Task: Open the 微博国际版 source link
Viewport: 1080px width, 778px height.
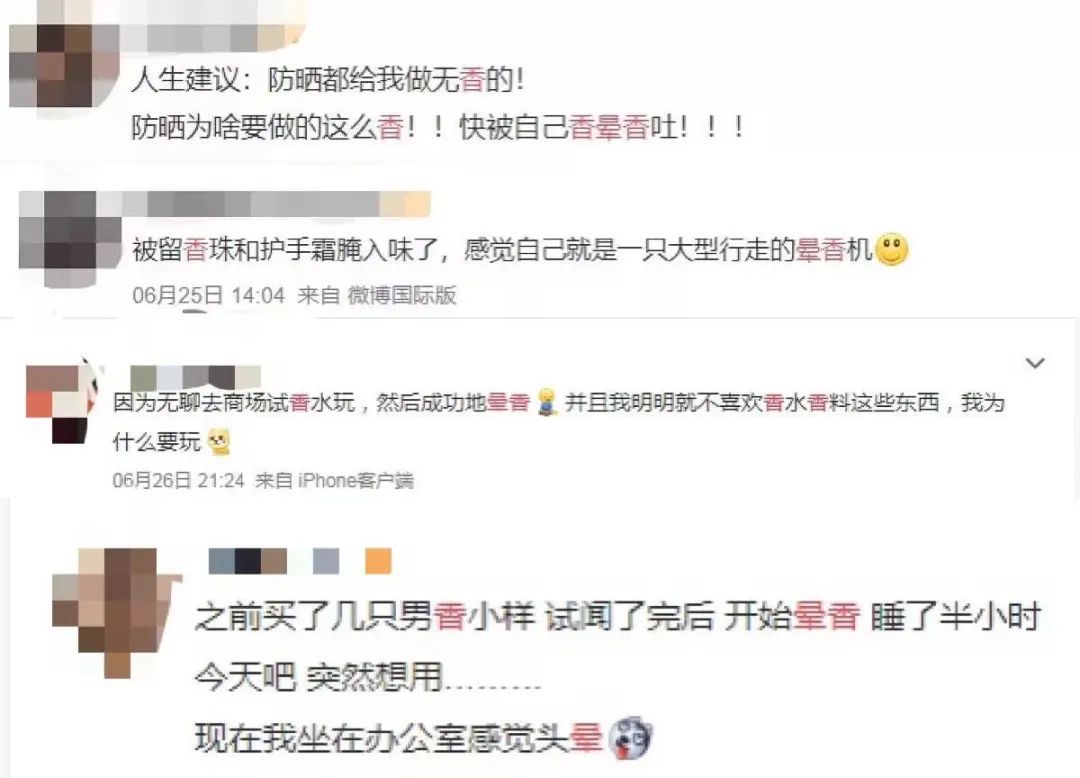Action: [x=402, y=295]
